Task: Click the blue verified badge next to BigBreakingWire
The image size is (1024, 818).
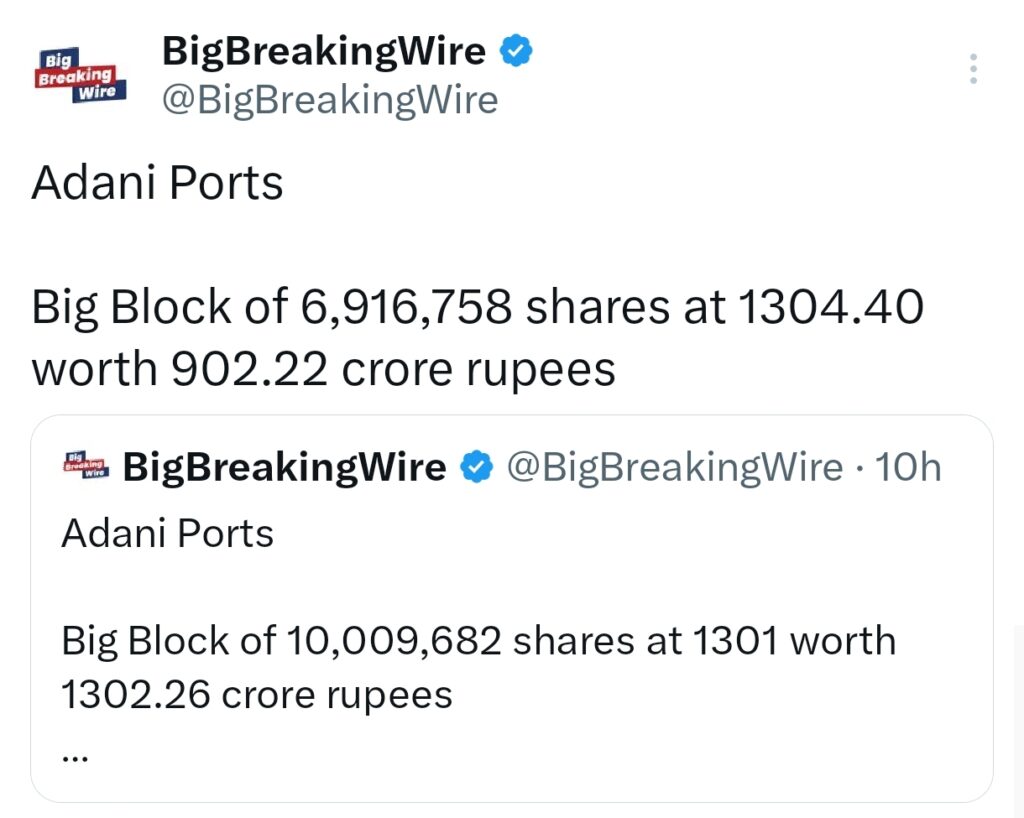Action: [x=516, y=50]
